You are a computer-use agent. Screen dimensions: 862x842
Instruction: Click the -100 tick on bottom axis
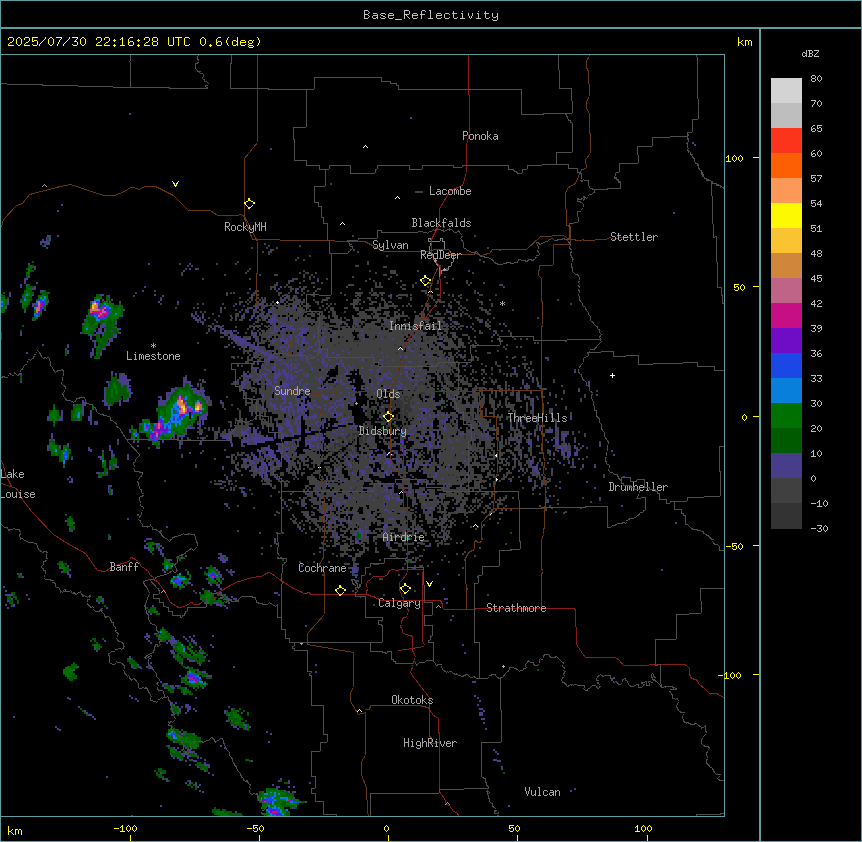[x=125, y=829]
